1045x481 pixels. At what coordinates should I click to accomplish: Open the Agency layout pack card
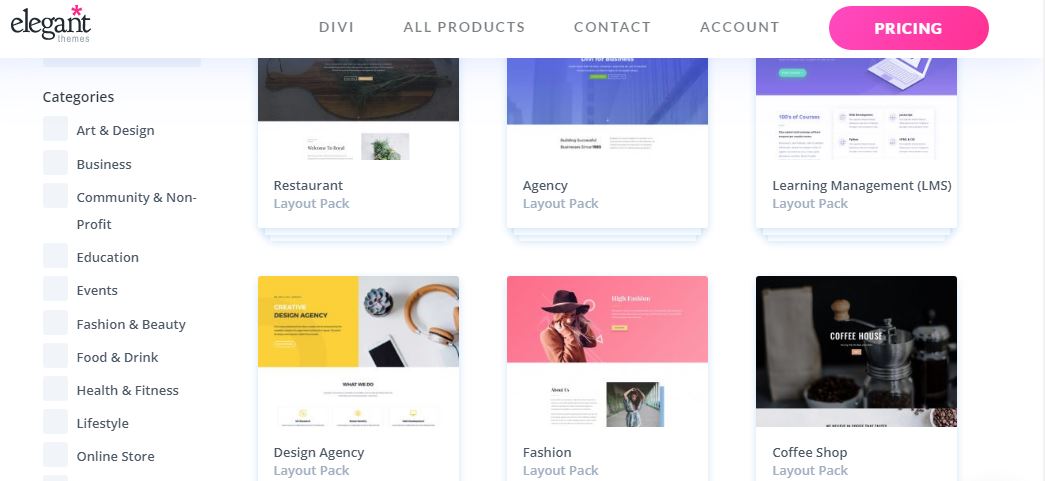[x=607, y=143]
